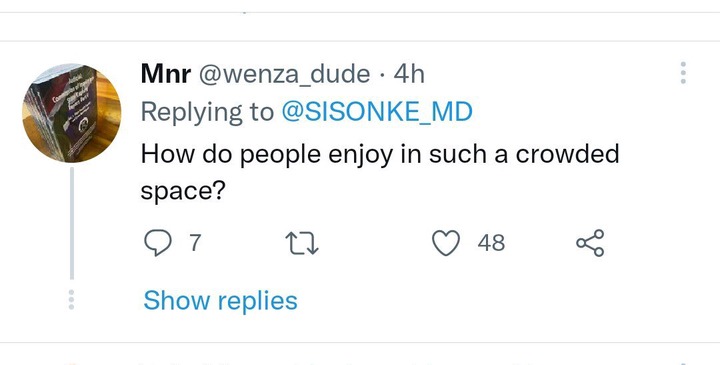
Task: Open the three-dot more options menu
Action: point(683,73)
